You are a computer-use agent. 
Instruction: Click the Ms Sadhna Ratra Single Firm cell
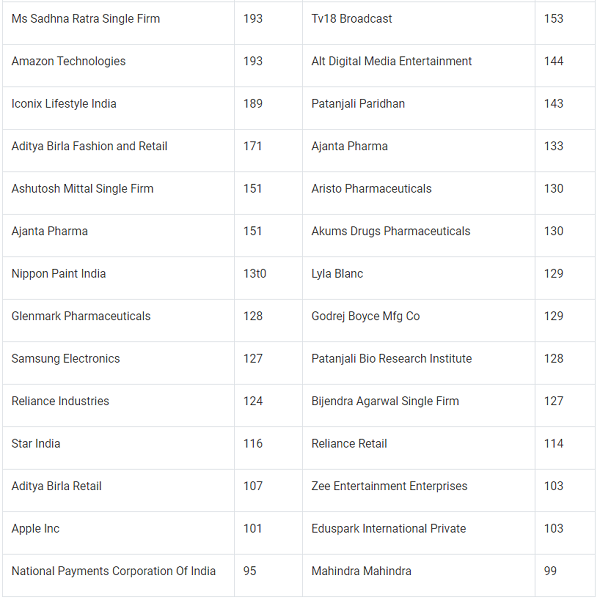click(85, 19)
